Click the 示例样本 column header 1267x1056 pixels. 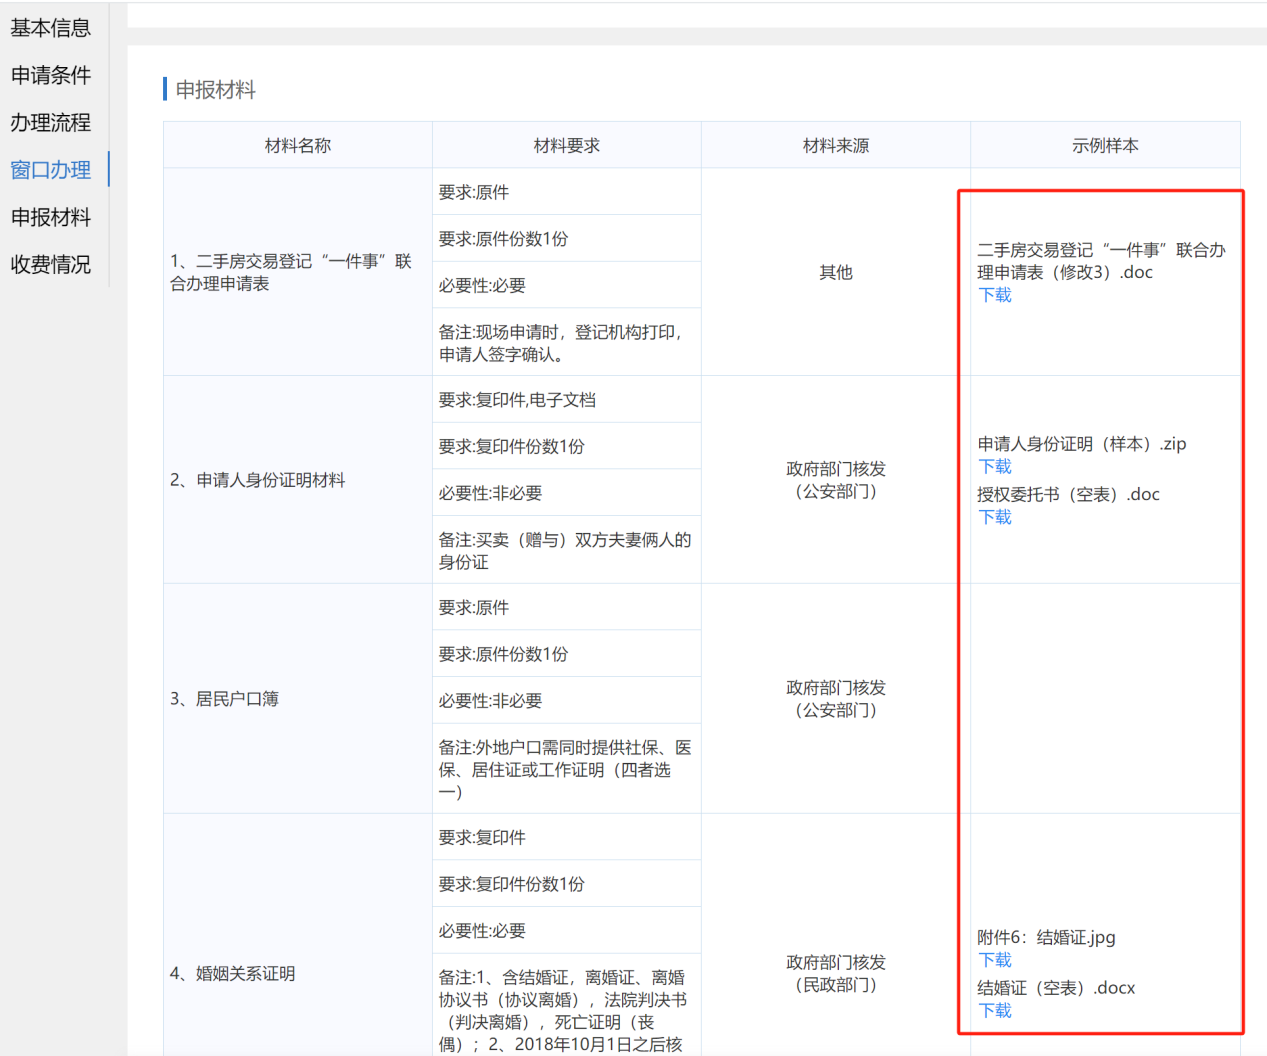coord(1105,146)
